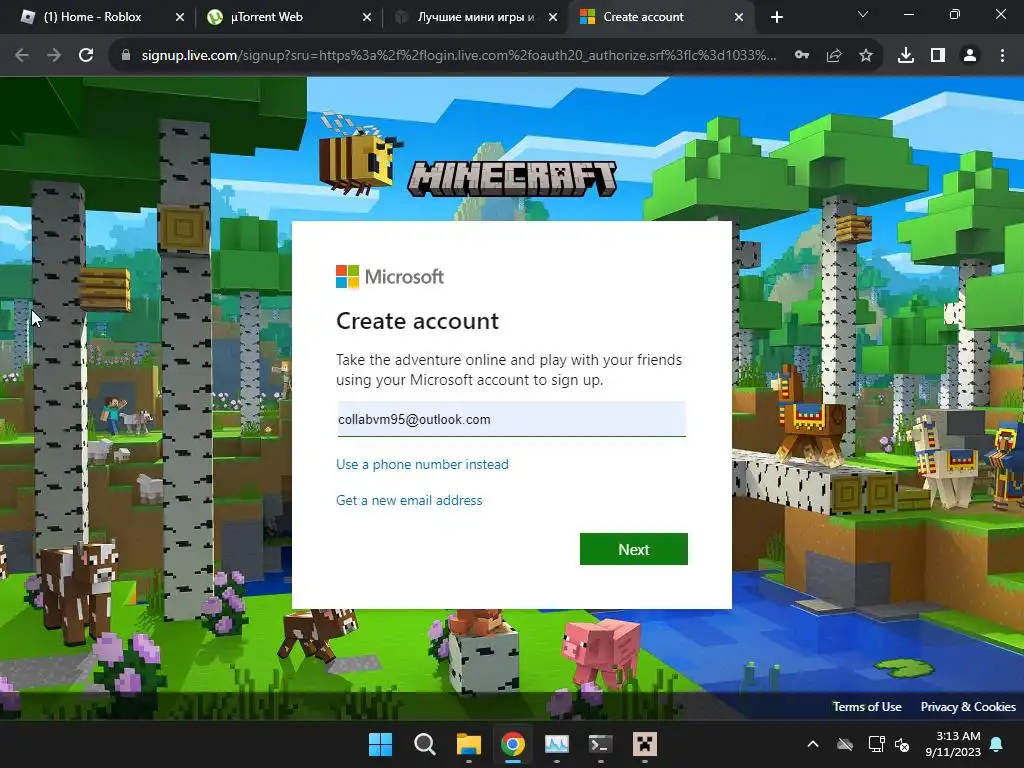
Task: Open saved passwords key icon
Action: [802, 56]
